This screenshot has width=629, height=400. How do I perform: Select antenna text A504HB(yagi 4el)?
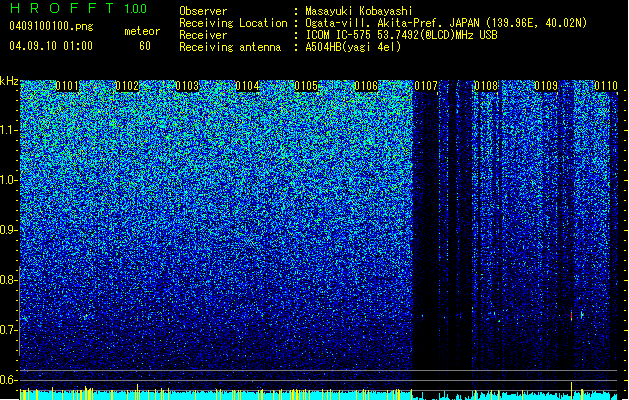coord(353,47)
